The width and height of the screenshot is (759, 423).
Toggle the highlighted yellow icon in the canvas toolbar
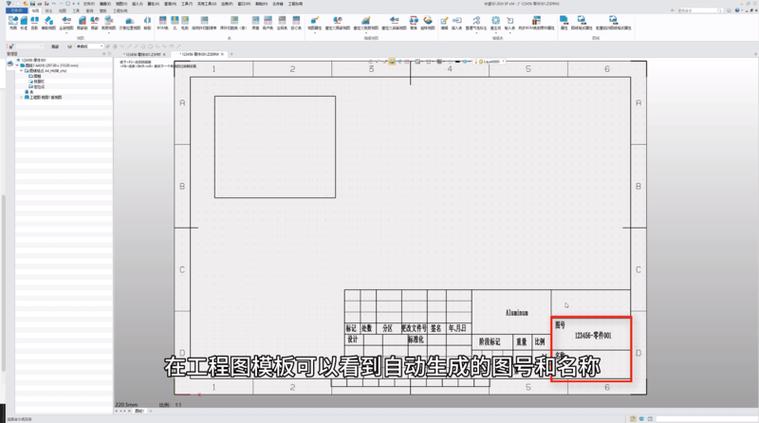point(392,61)
